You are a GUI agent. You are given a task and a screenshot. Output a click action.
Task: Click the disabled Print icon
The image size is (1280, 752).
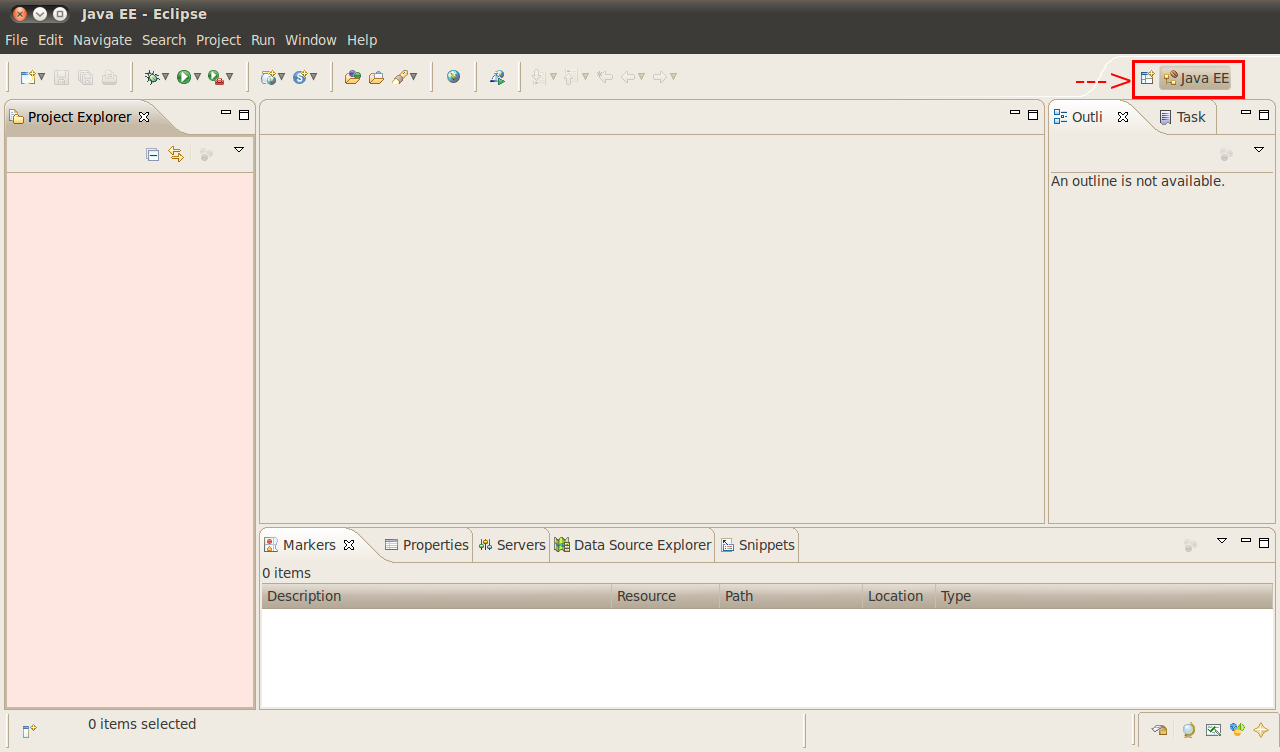(110, 77)
